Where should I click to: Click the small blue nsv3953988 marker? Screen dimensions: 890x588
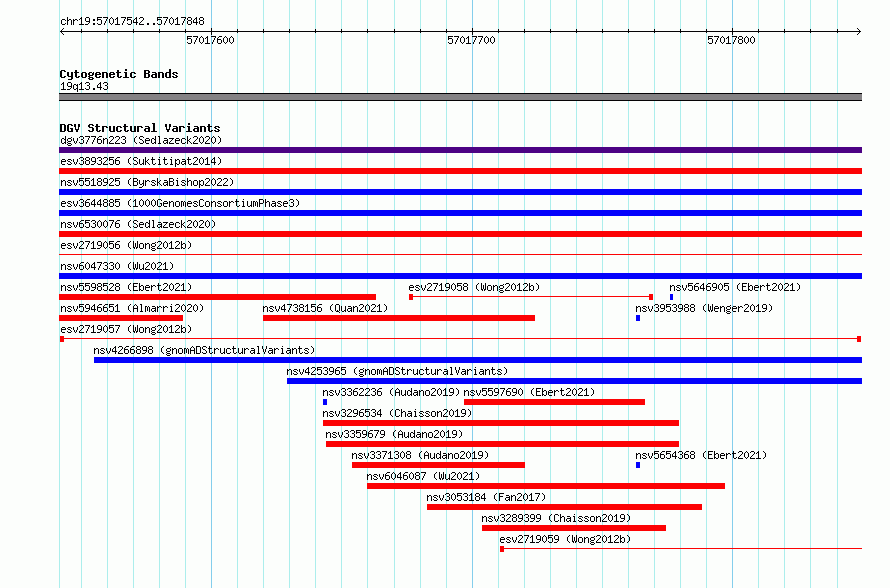638,318
